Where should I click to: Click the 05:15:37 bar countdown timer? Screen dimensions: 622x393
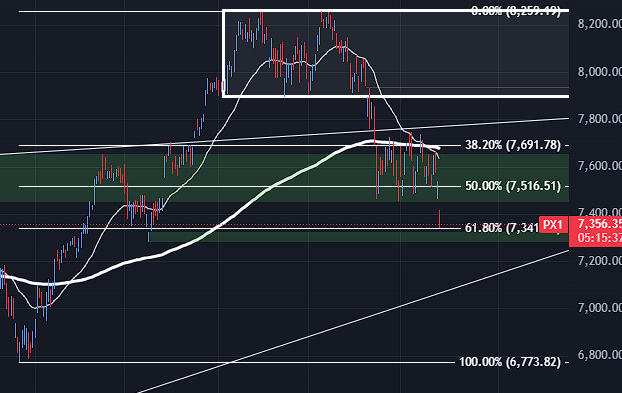pos(599,238)
